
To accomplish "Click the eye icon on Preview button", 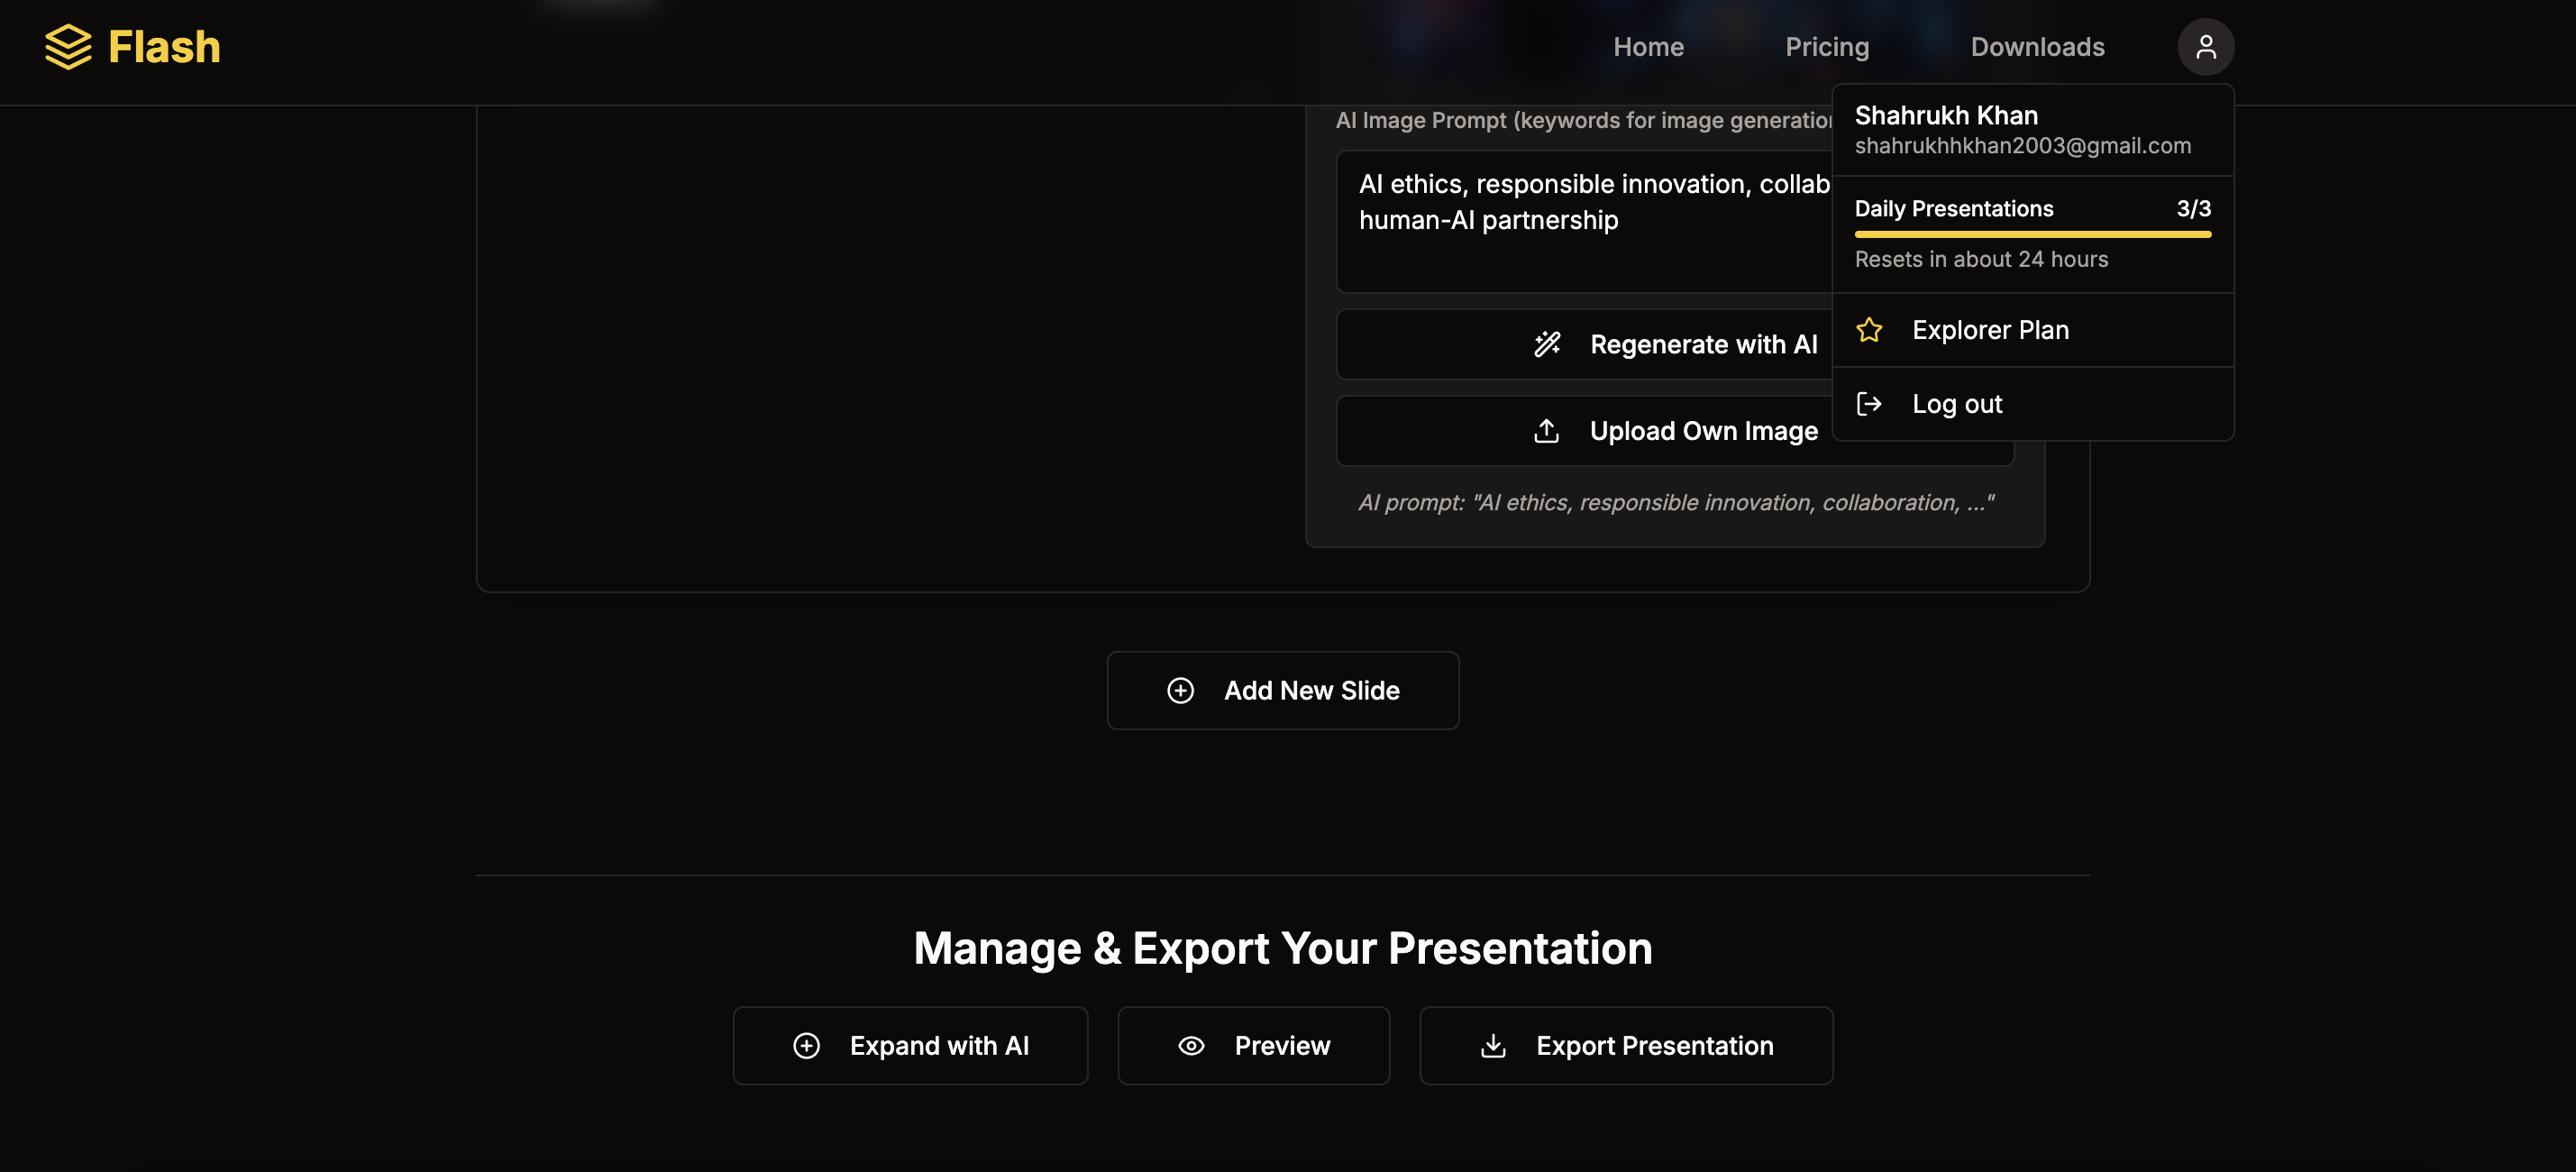I will 1191,1046.
